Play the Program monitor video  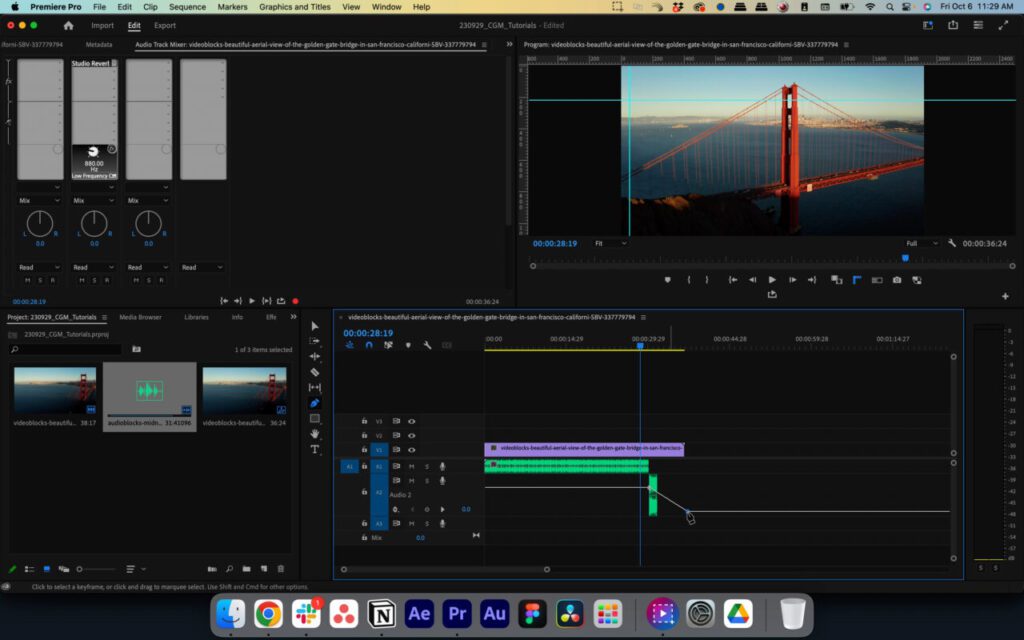point(772,280)
